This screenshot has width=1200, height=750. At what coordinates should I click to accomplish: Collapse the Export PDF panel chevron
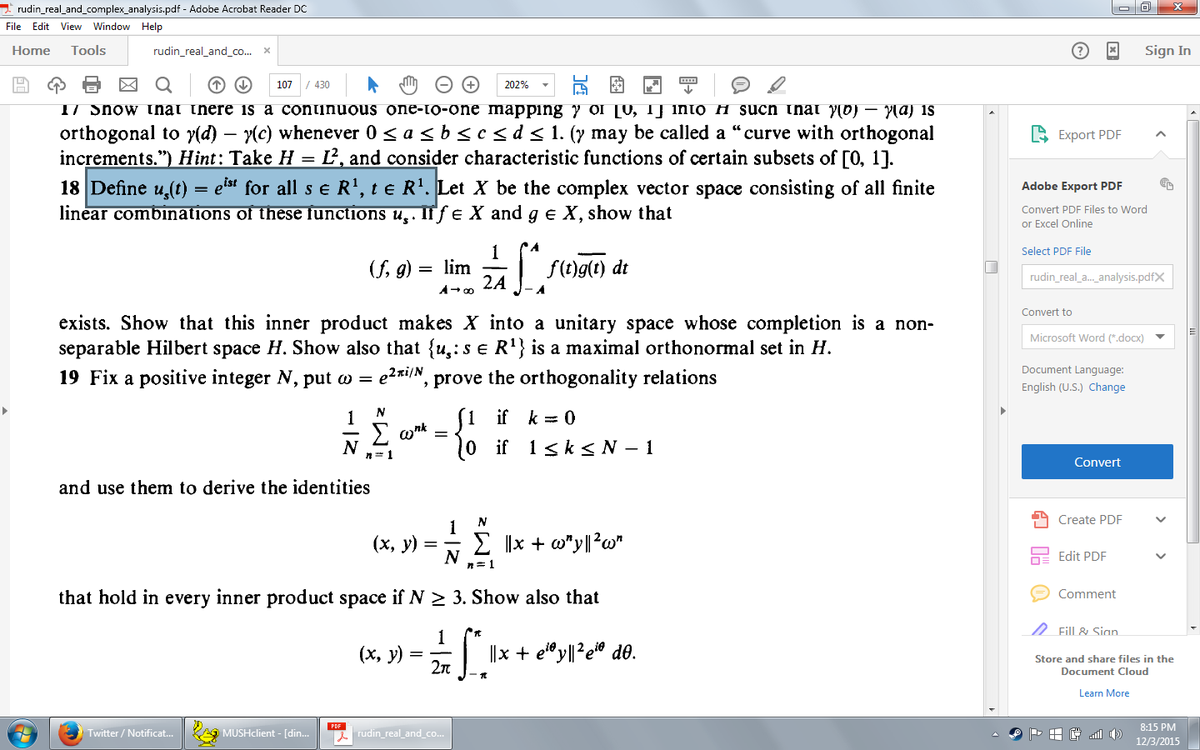point(1160,135)
